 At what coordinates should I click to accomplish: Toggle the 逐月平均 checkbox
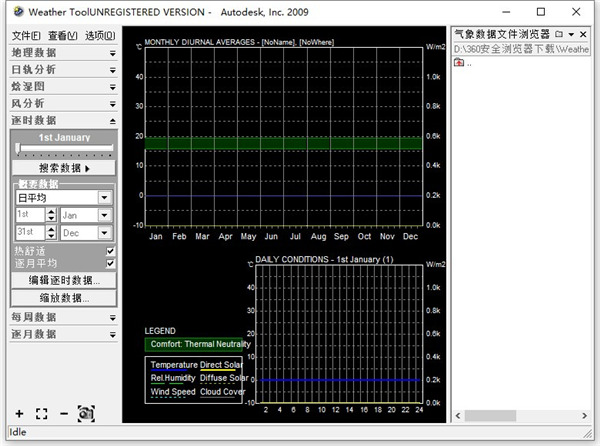click(x=110, y=263)
